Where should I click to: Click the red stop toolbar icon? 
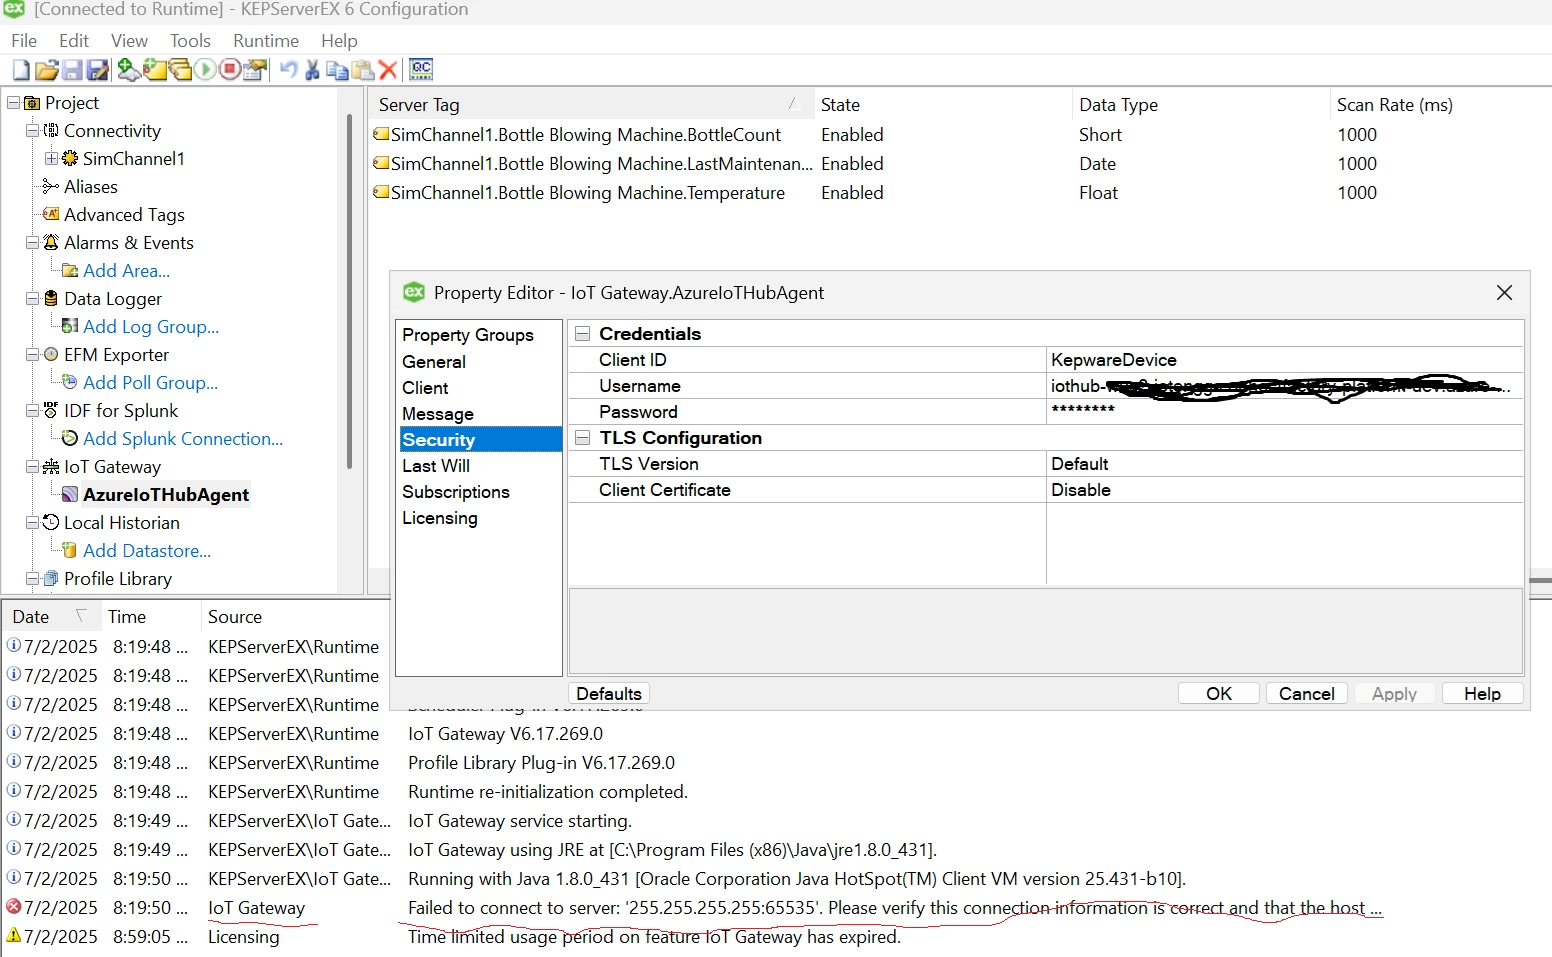pyautogui.click(x=230, y=69)
